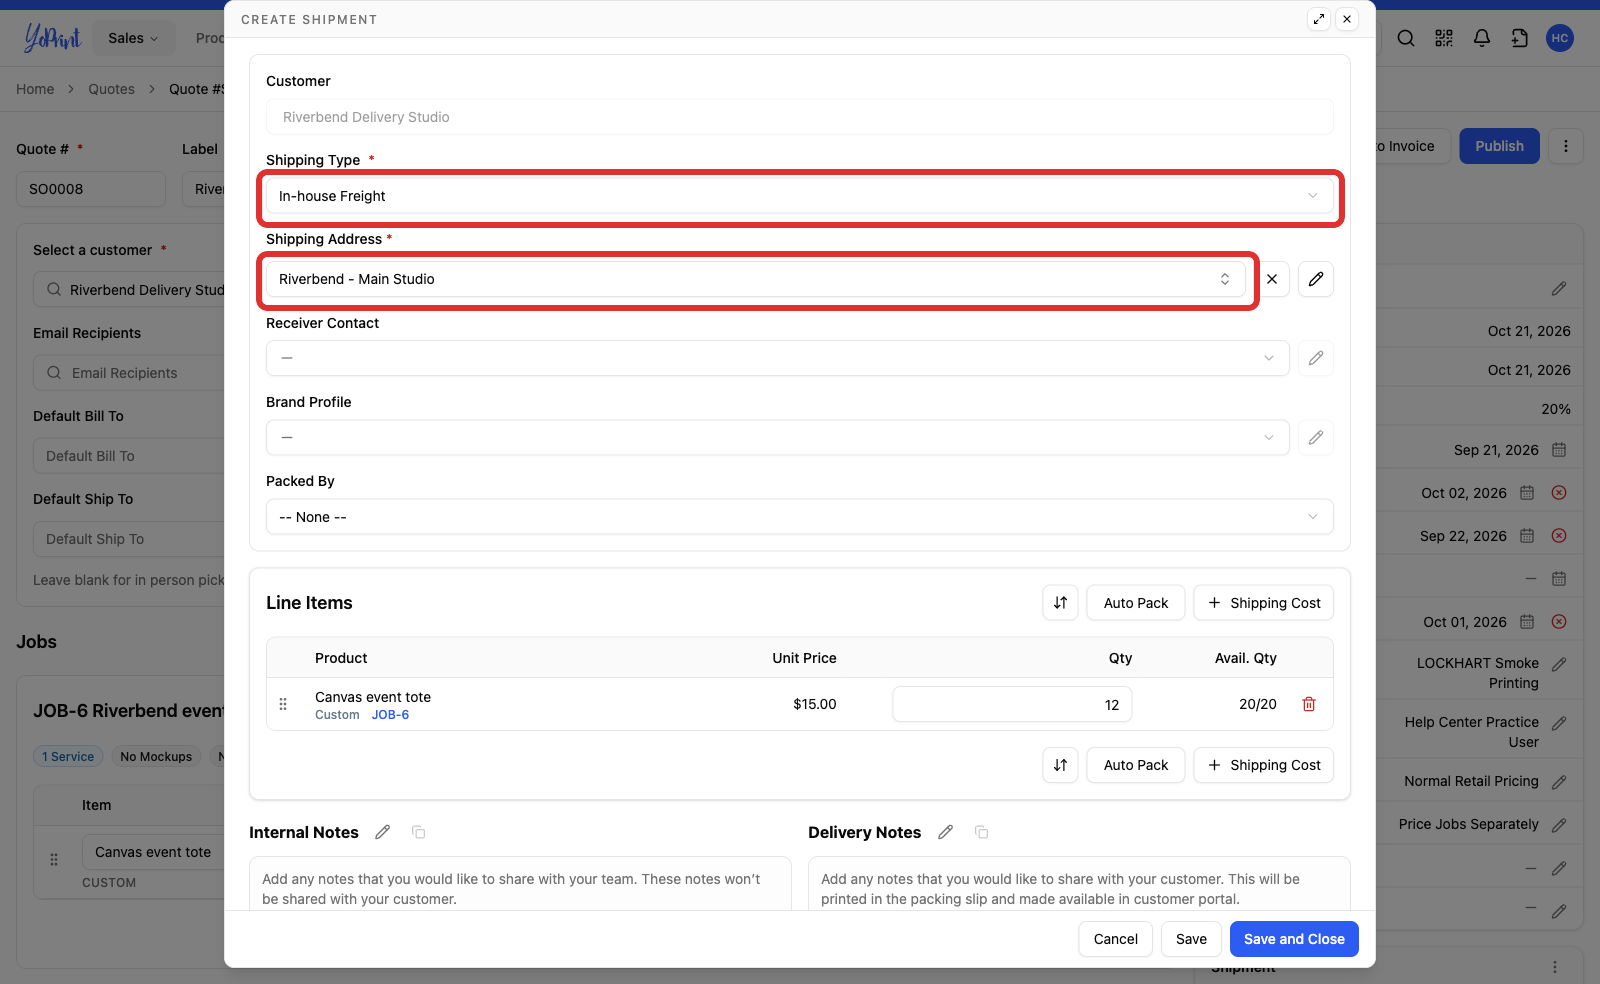Click the 1 Service tag
The image size is (1600, 984).
[x=68, y=757]
